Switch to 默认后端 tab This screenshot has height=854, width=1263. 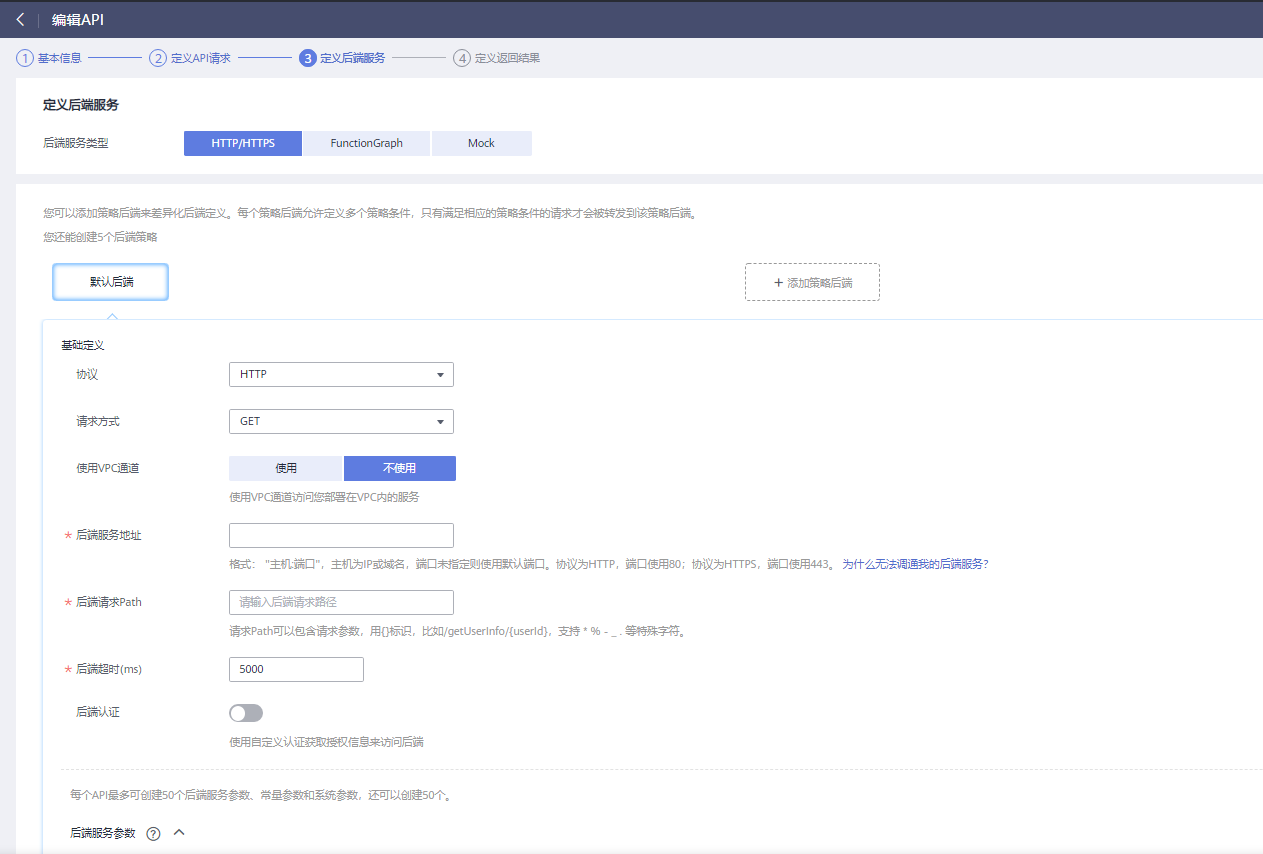pyautogui.click(x=111, y=282)
